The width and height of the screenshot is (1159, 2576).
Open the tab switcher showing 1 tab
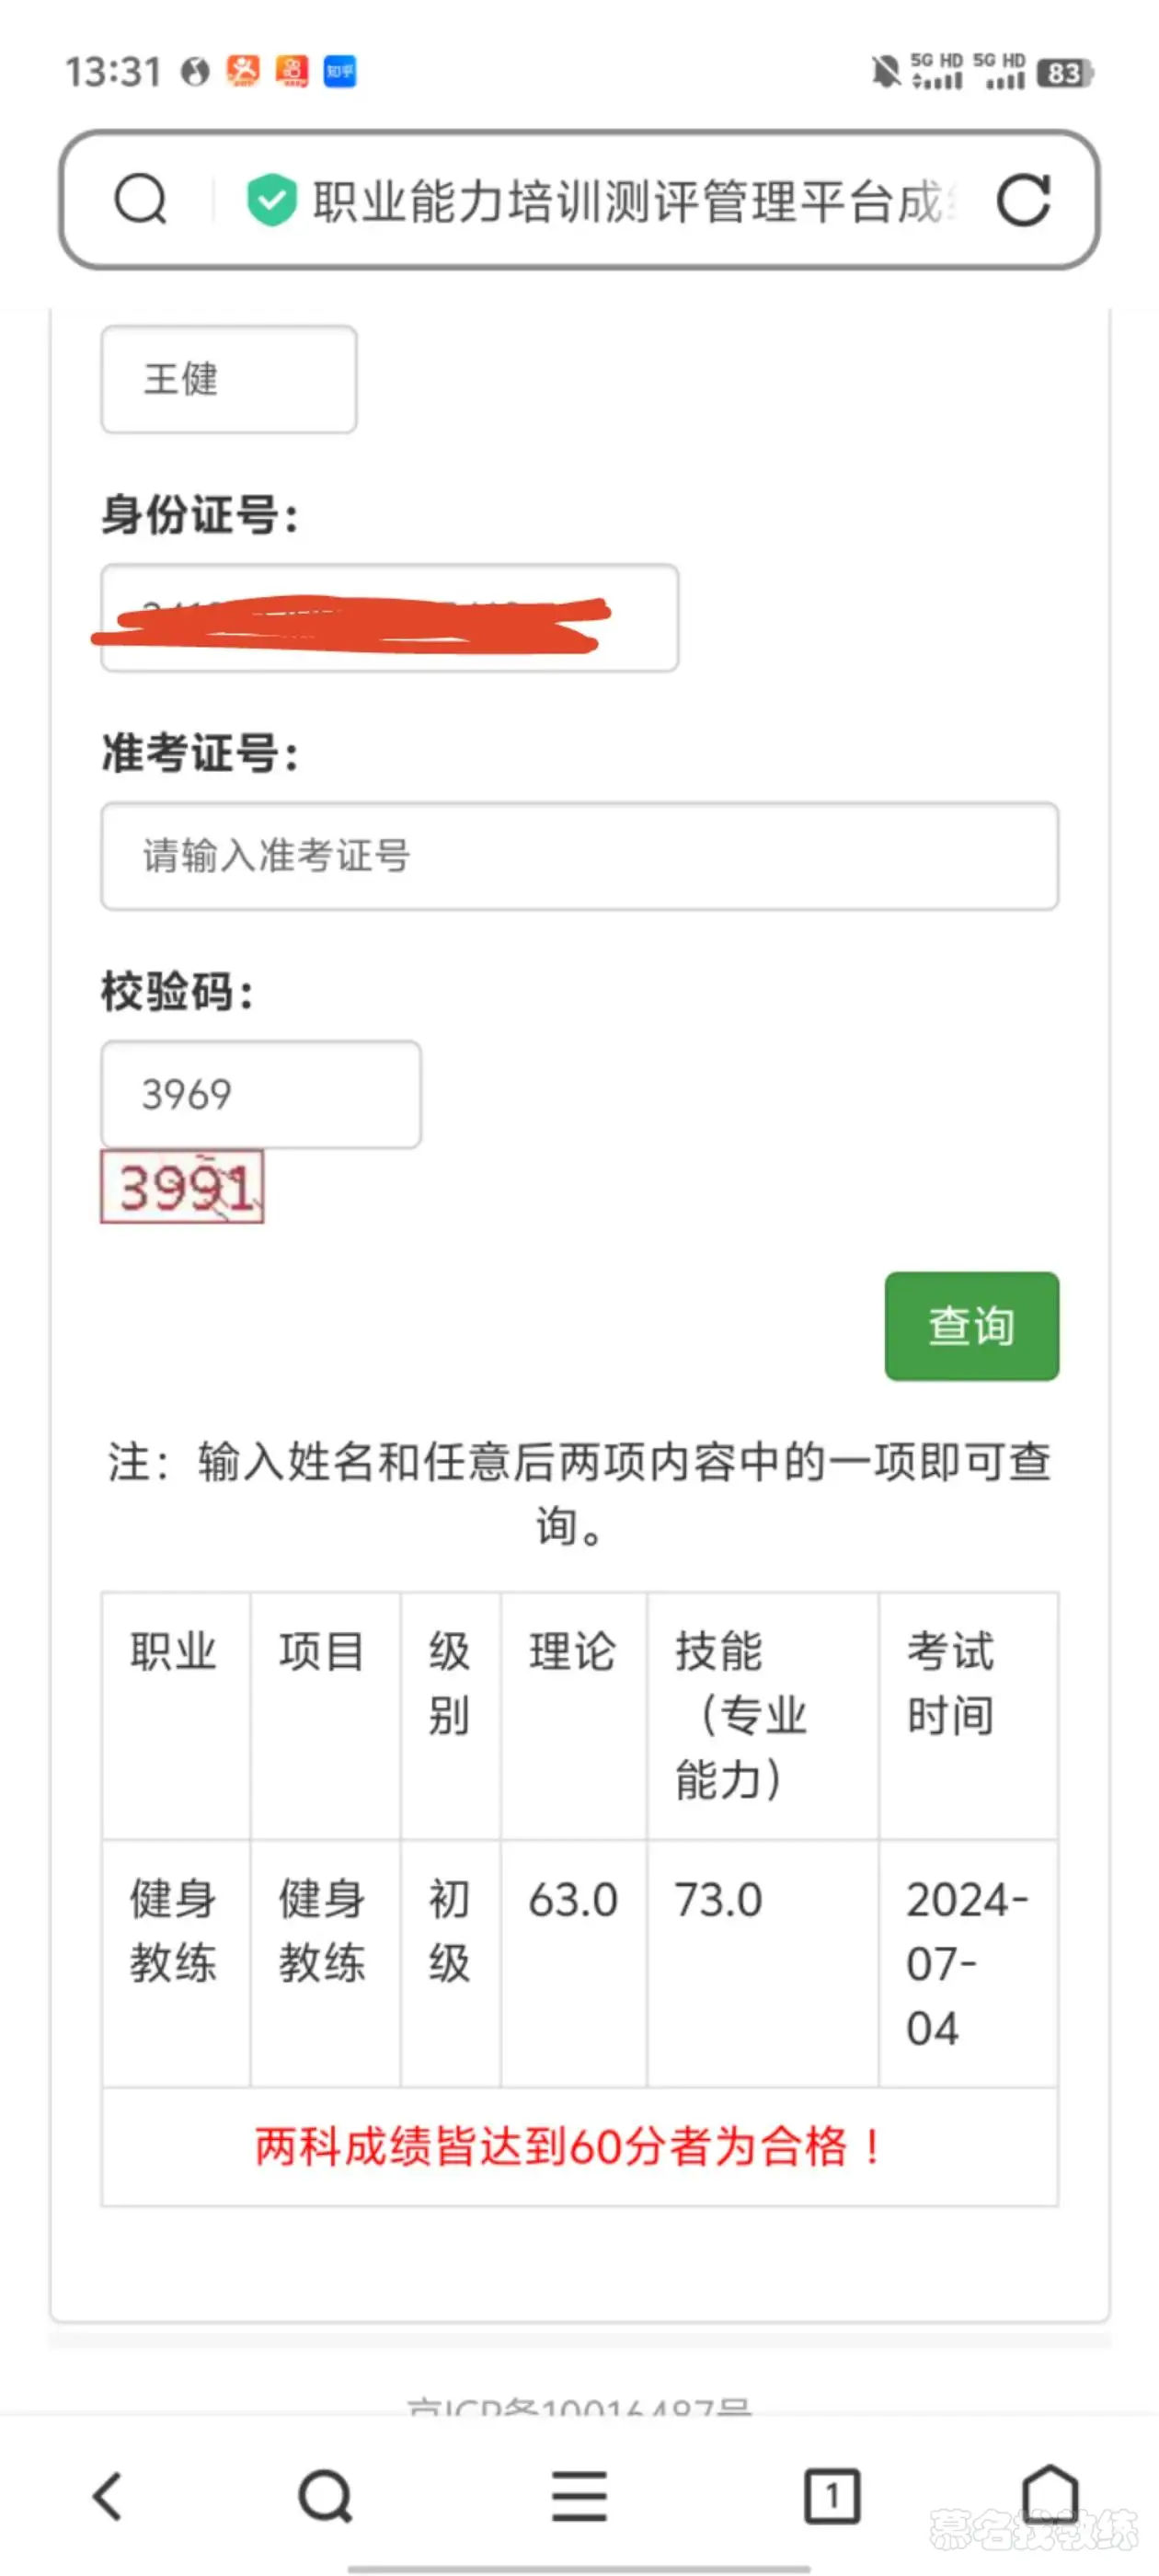831,2495
